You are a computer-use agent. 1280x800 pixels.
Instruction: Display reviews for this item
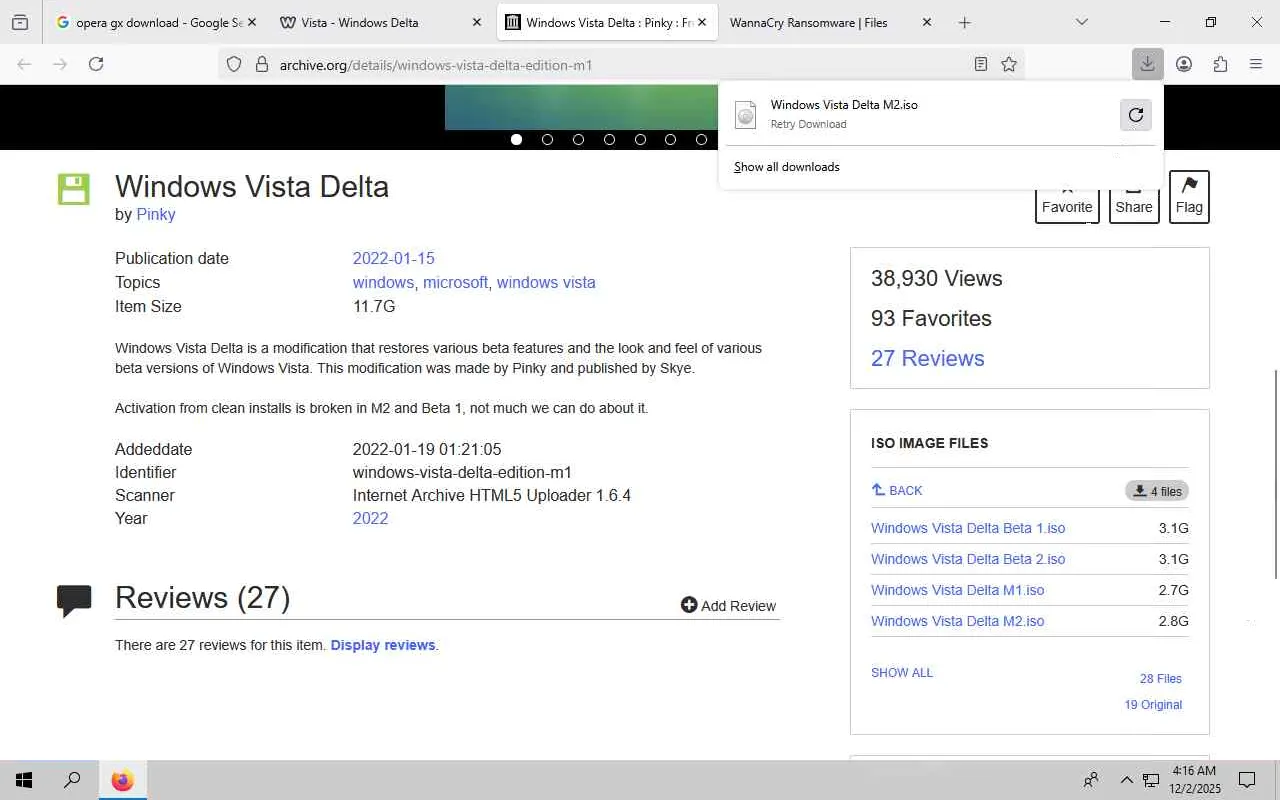pos(383,645)
